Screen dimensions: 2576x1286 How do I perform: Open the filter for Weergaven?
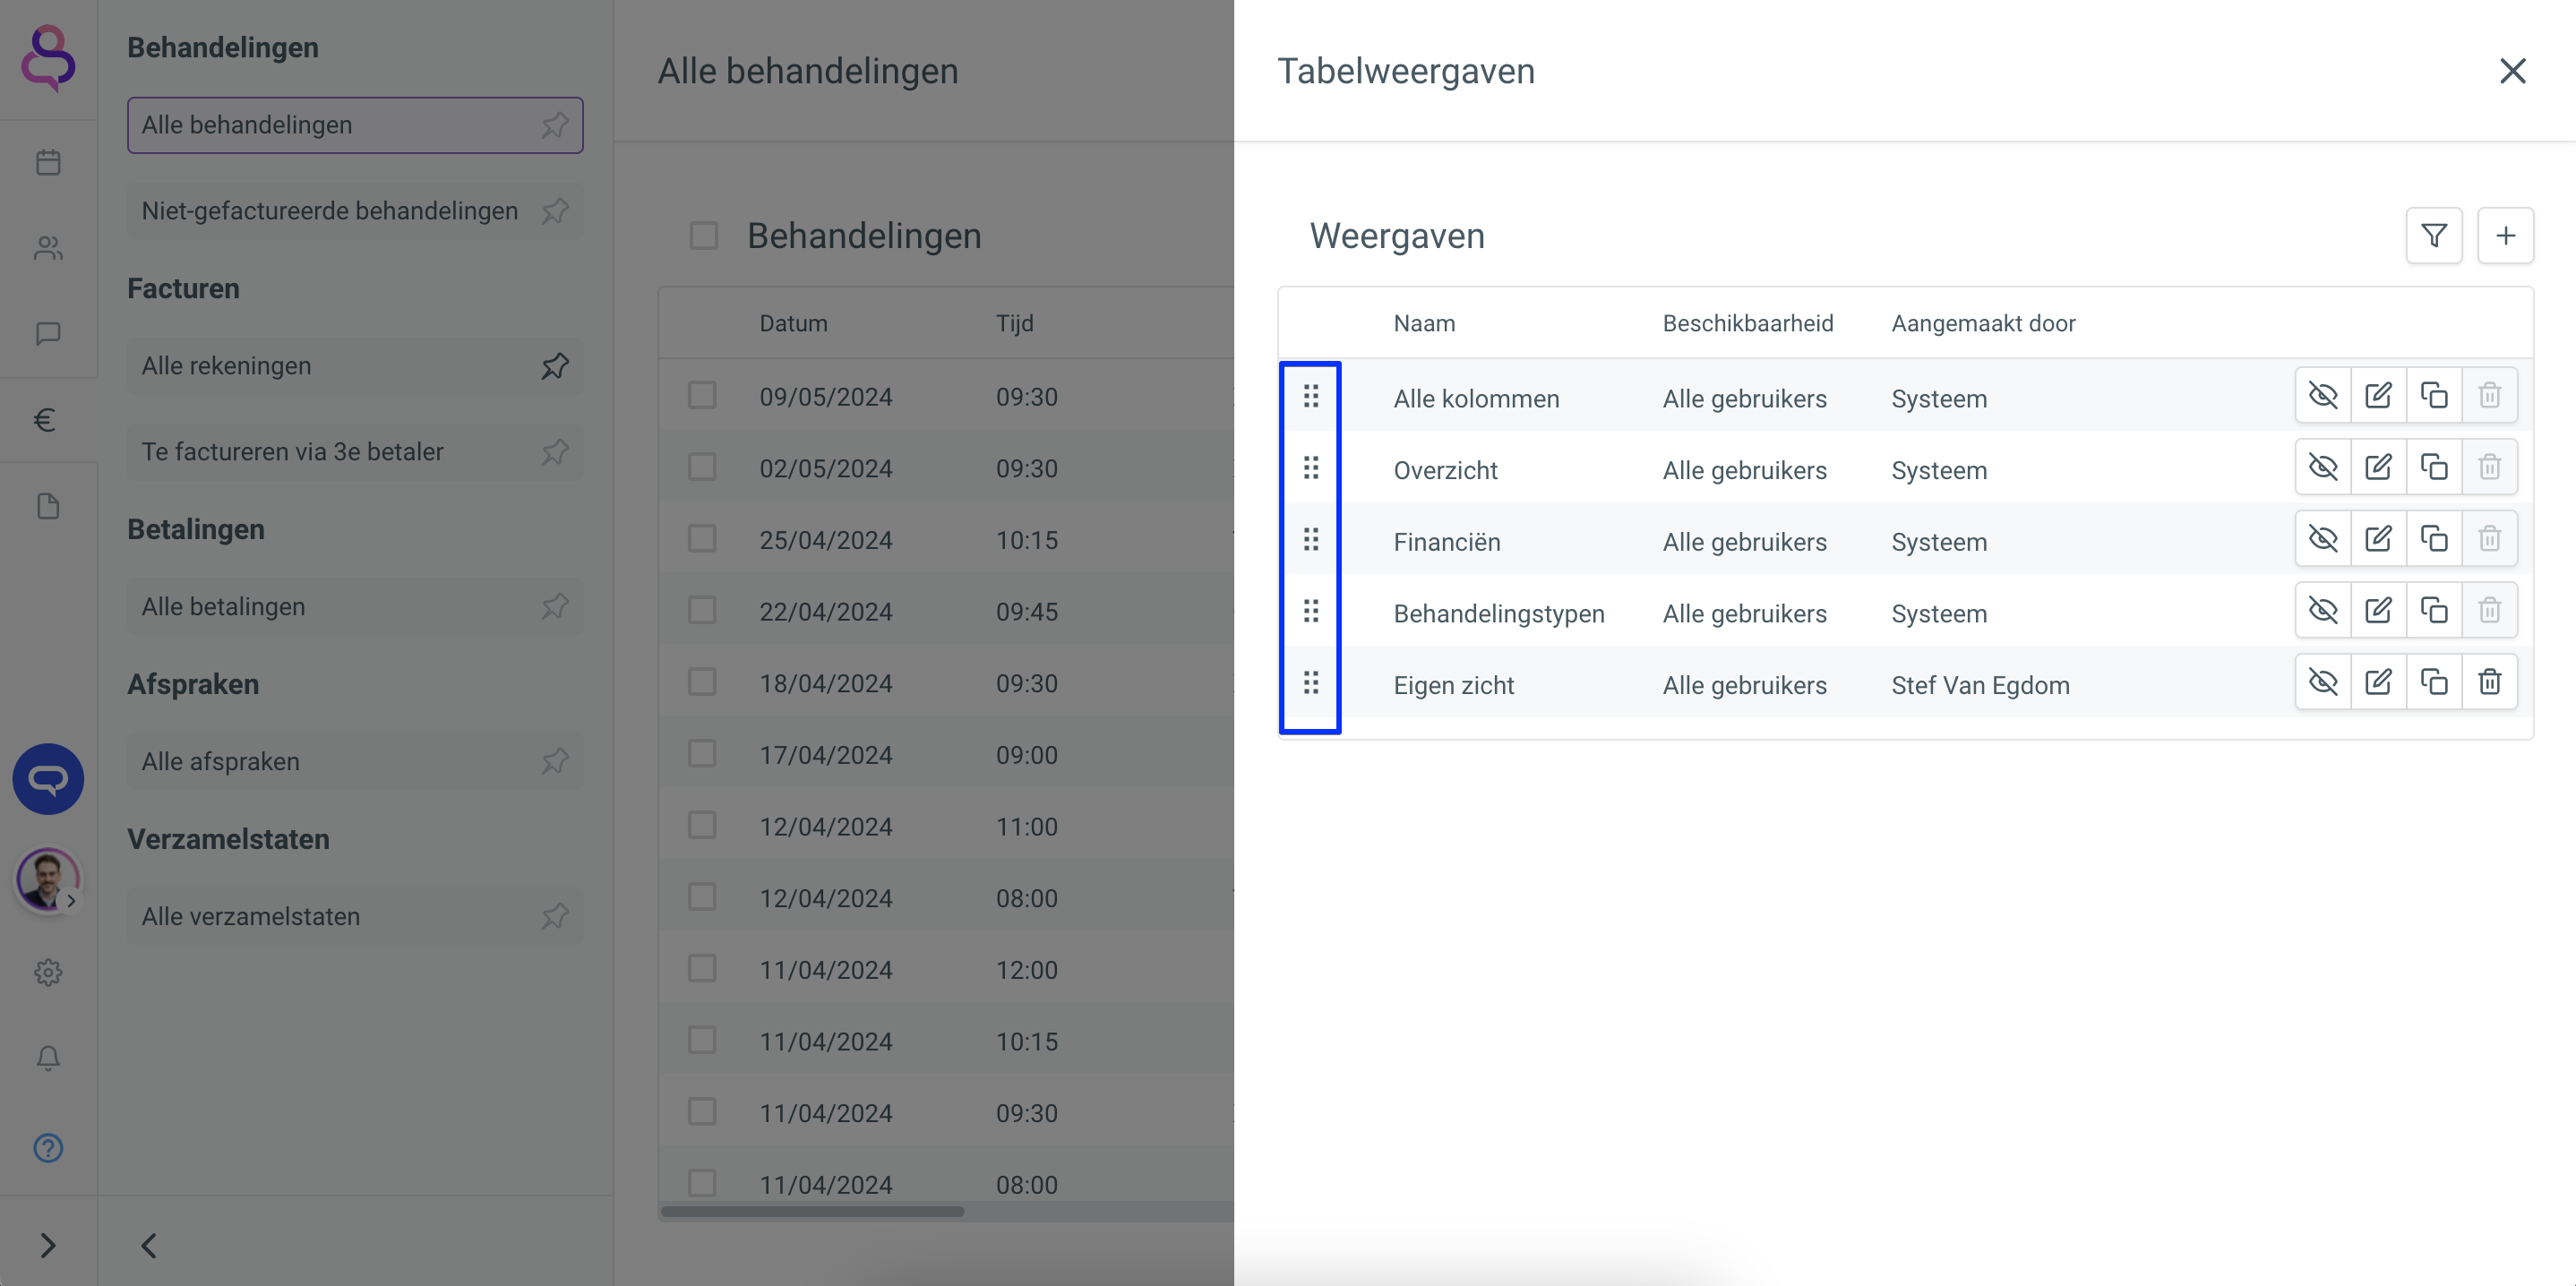pyautogui.click(x=2434, y=236)
